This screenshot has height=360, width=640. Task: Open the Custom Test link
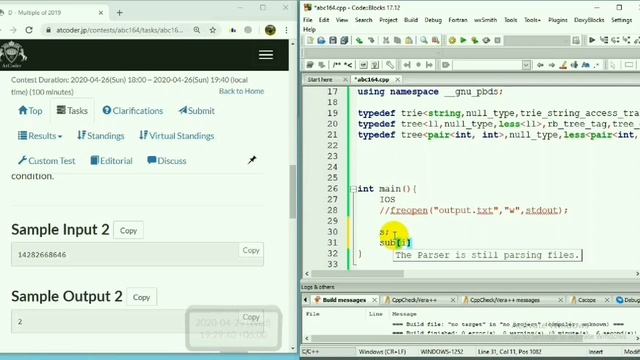(x=47, y=161)
